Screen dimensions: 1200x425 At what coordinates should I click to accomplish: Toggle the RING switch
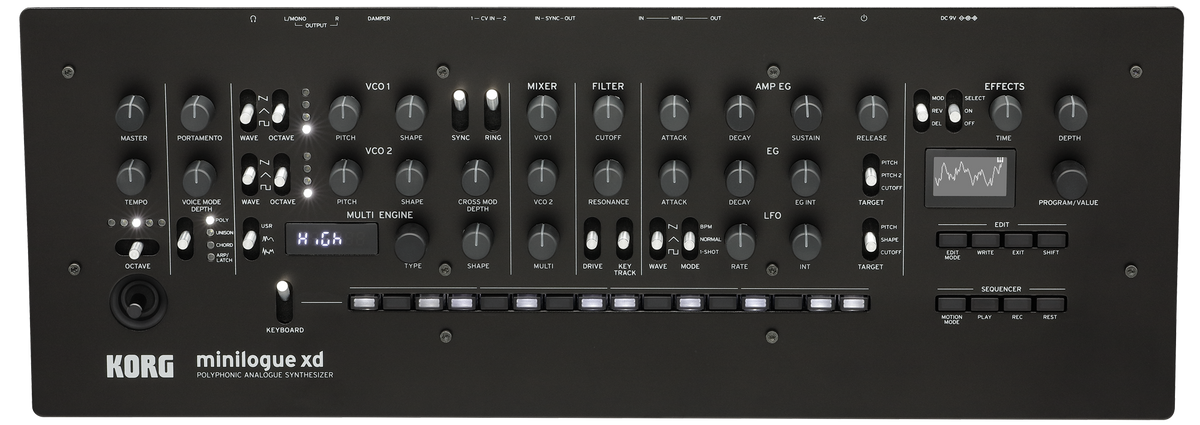coord(492,108)
